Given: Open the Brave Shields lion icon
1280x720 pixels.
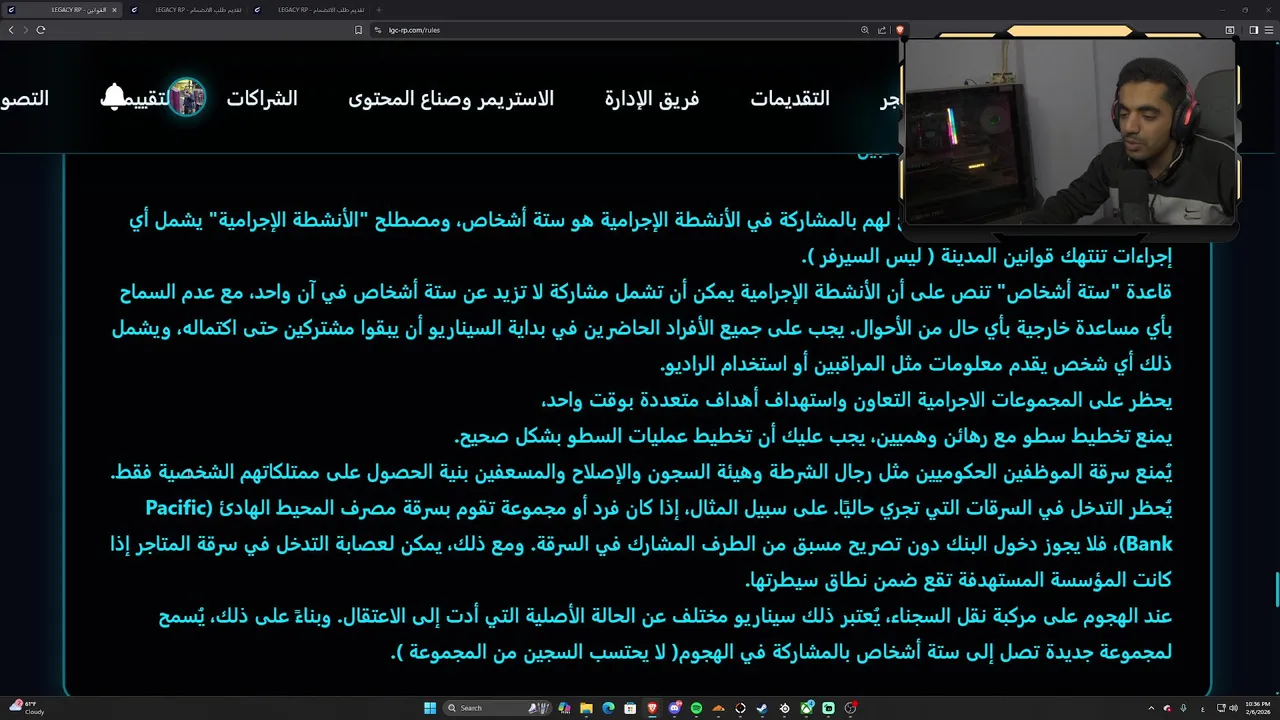Looking at the screenshot, I should 900,30.
